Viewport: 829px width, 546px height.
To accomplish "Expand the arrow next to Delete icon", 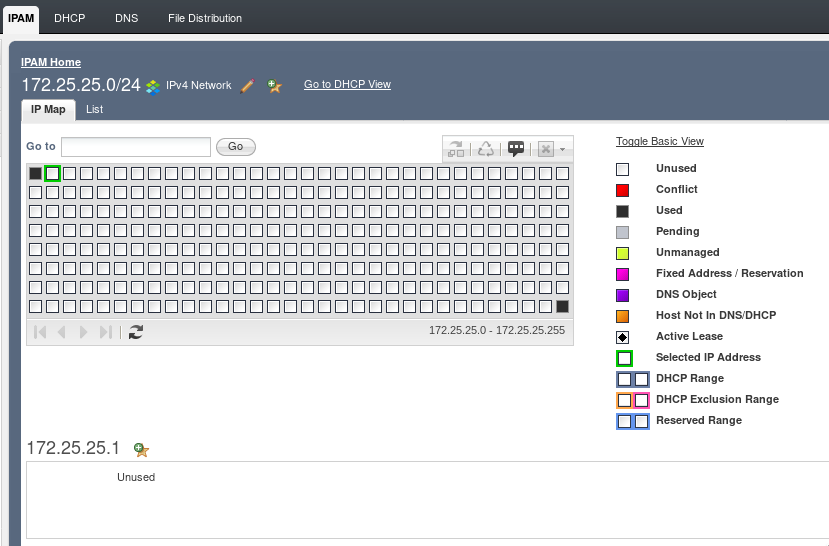I will click(x=563, y=150).
